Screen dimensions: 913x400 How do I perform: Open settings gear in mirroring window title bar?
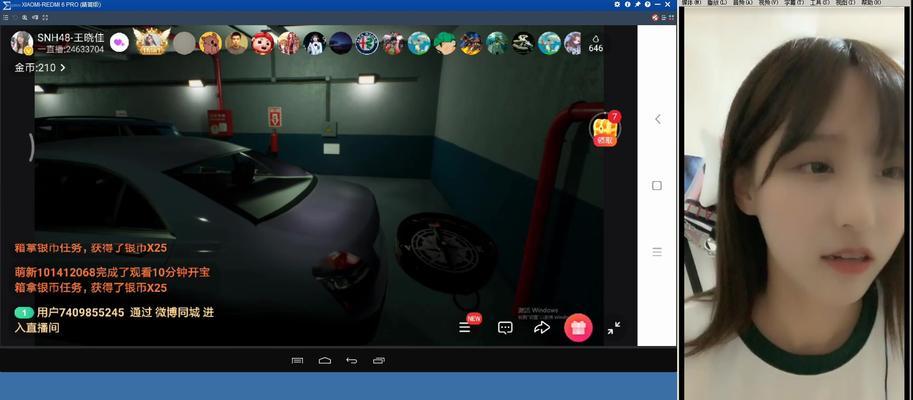[x=617, y=5]
